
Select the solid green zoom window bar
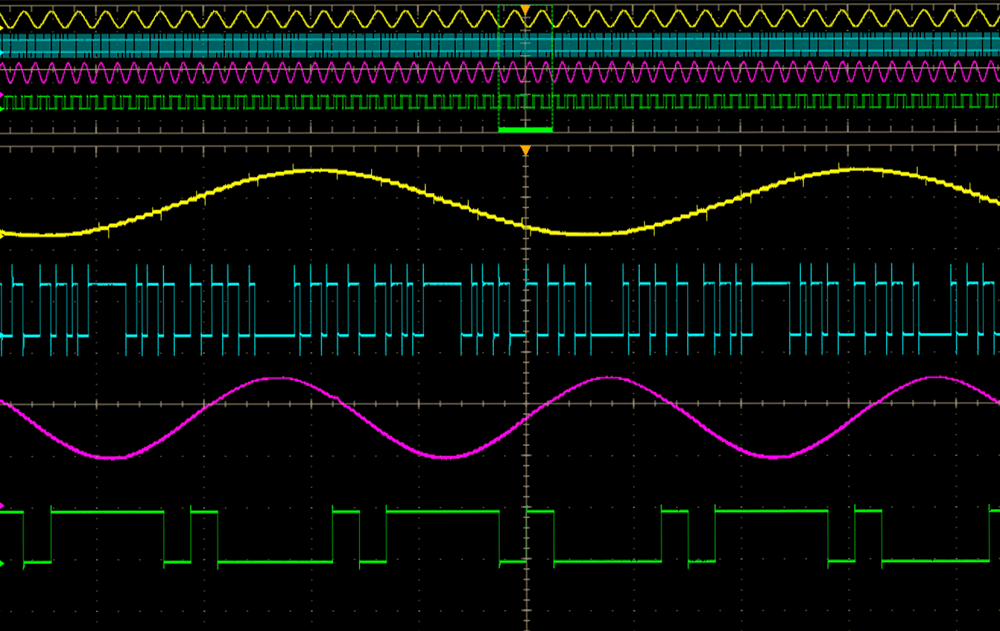[525, 129]
